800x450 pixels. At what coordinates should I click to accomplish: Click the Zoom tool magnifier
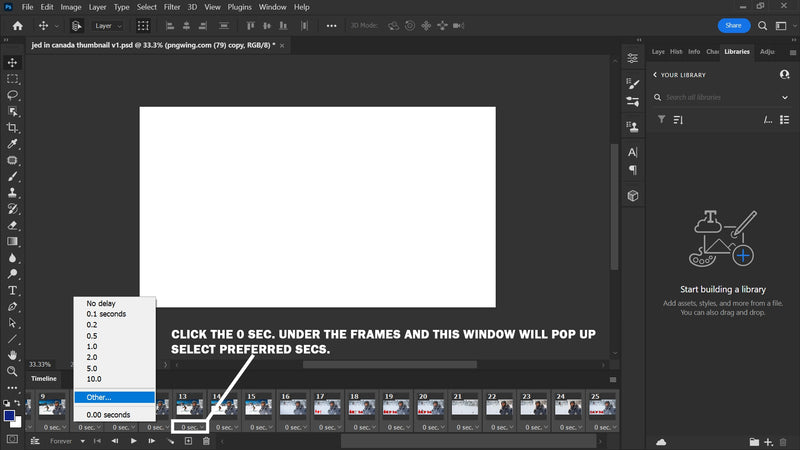click(x=13, y=370)
